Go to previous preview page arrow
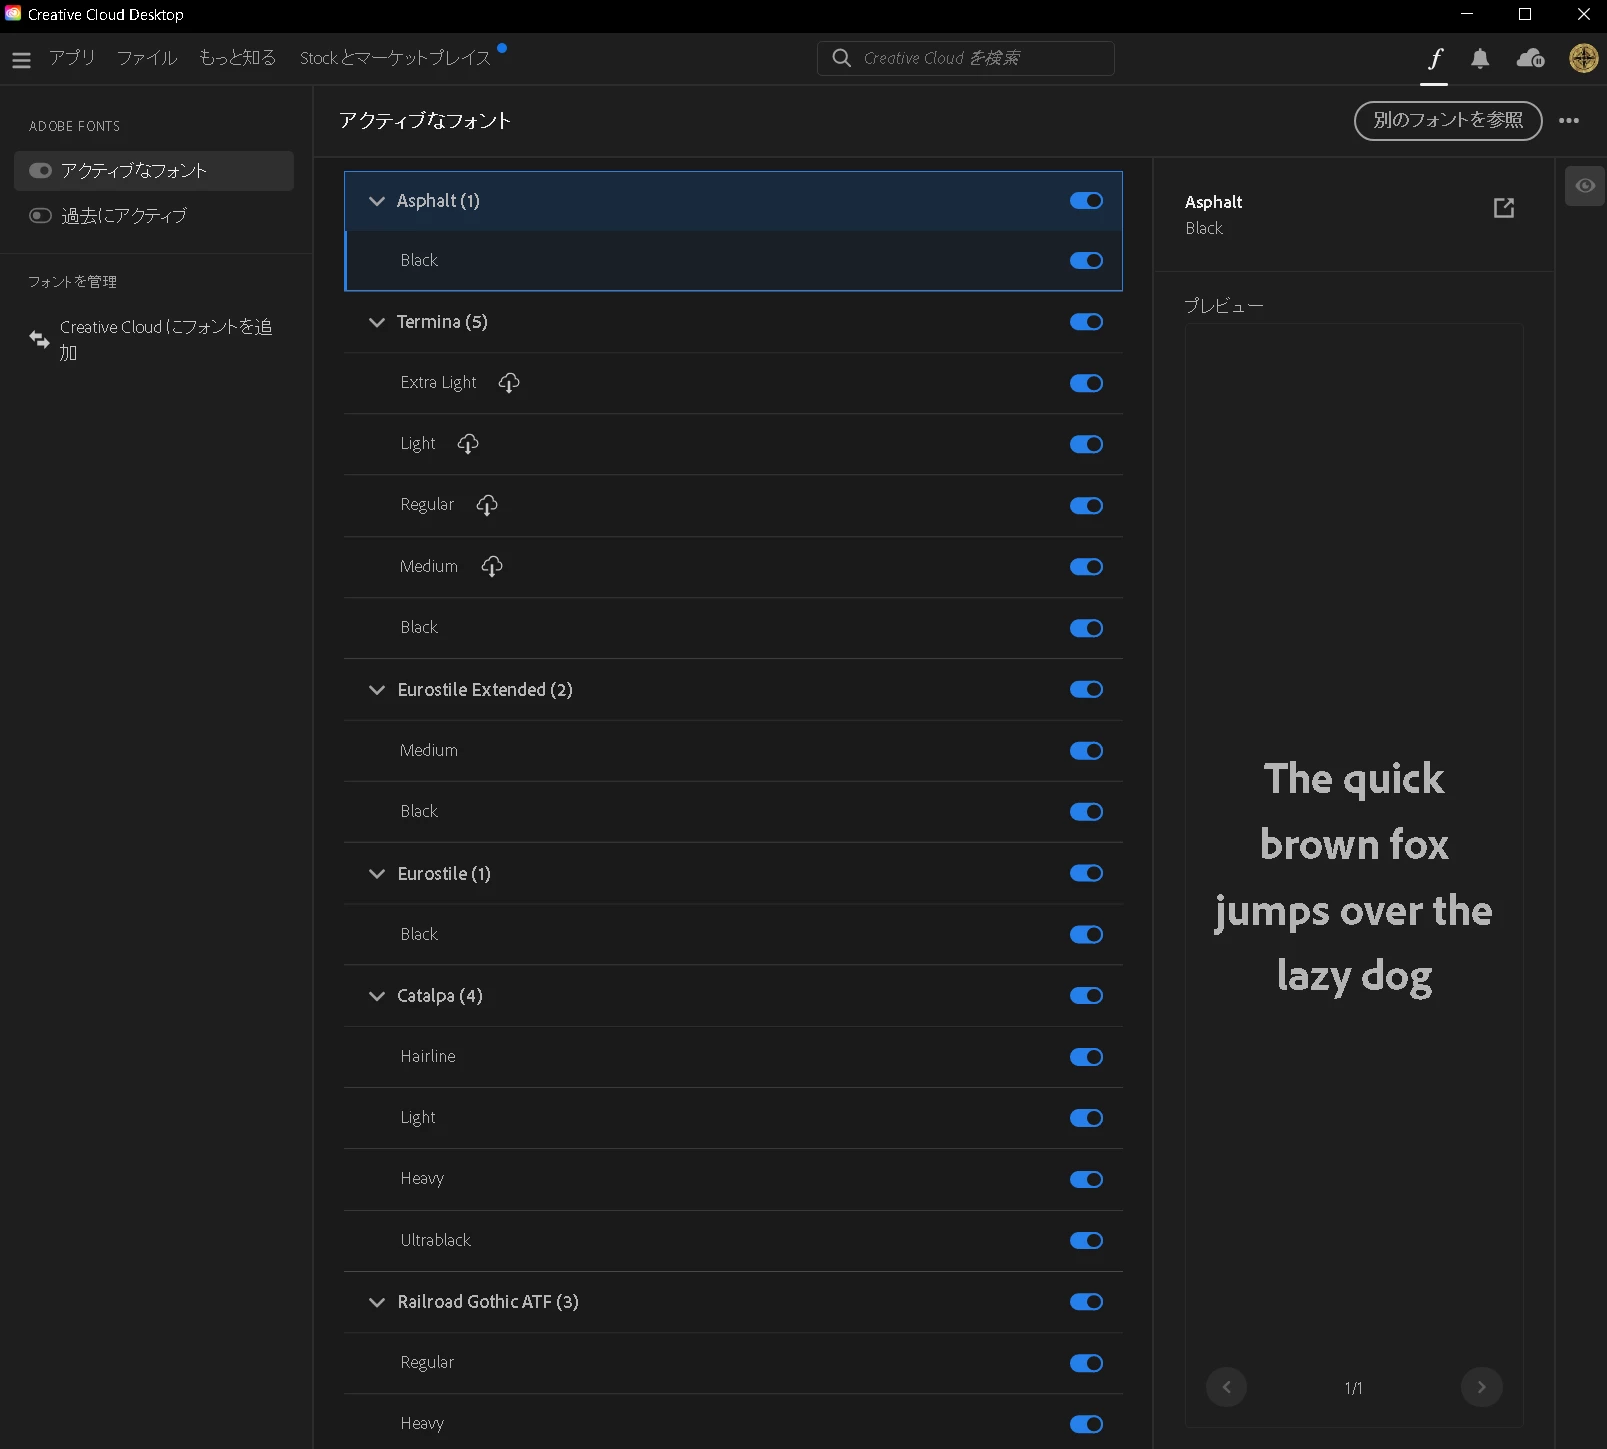The width and height of the screenshot is (1607, 1449). point(1226,1387)
